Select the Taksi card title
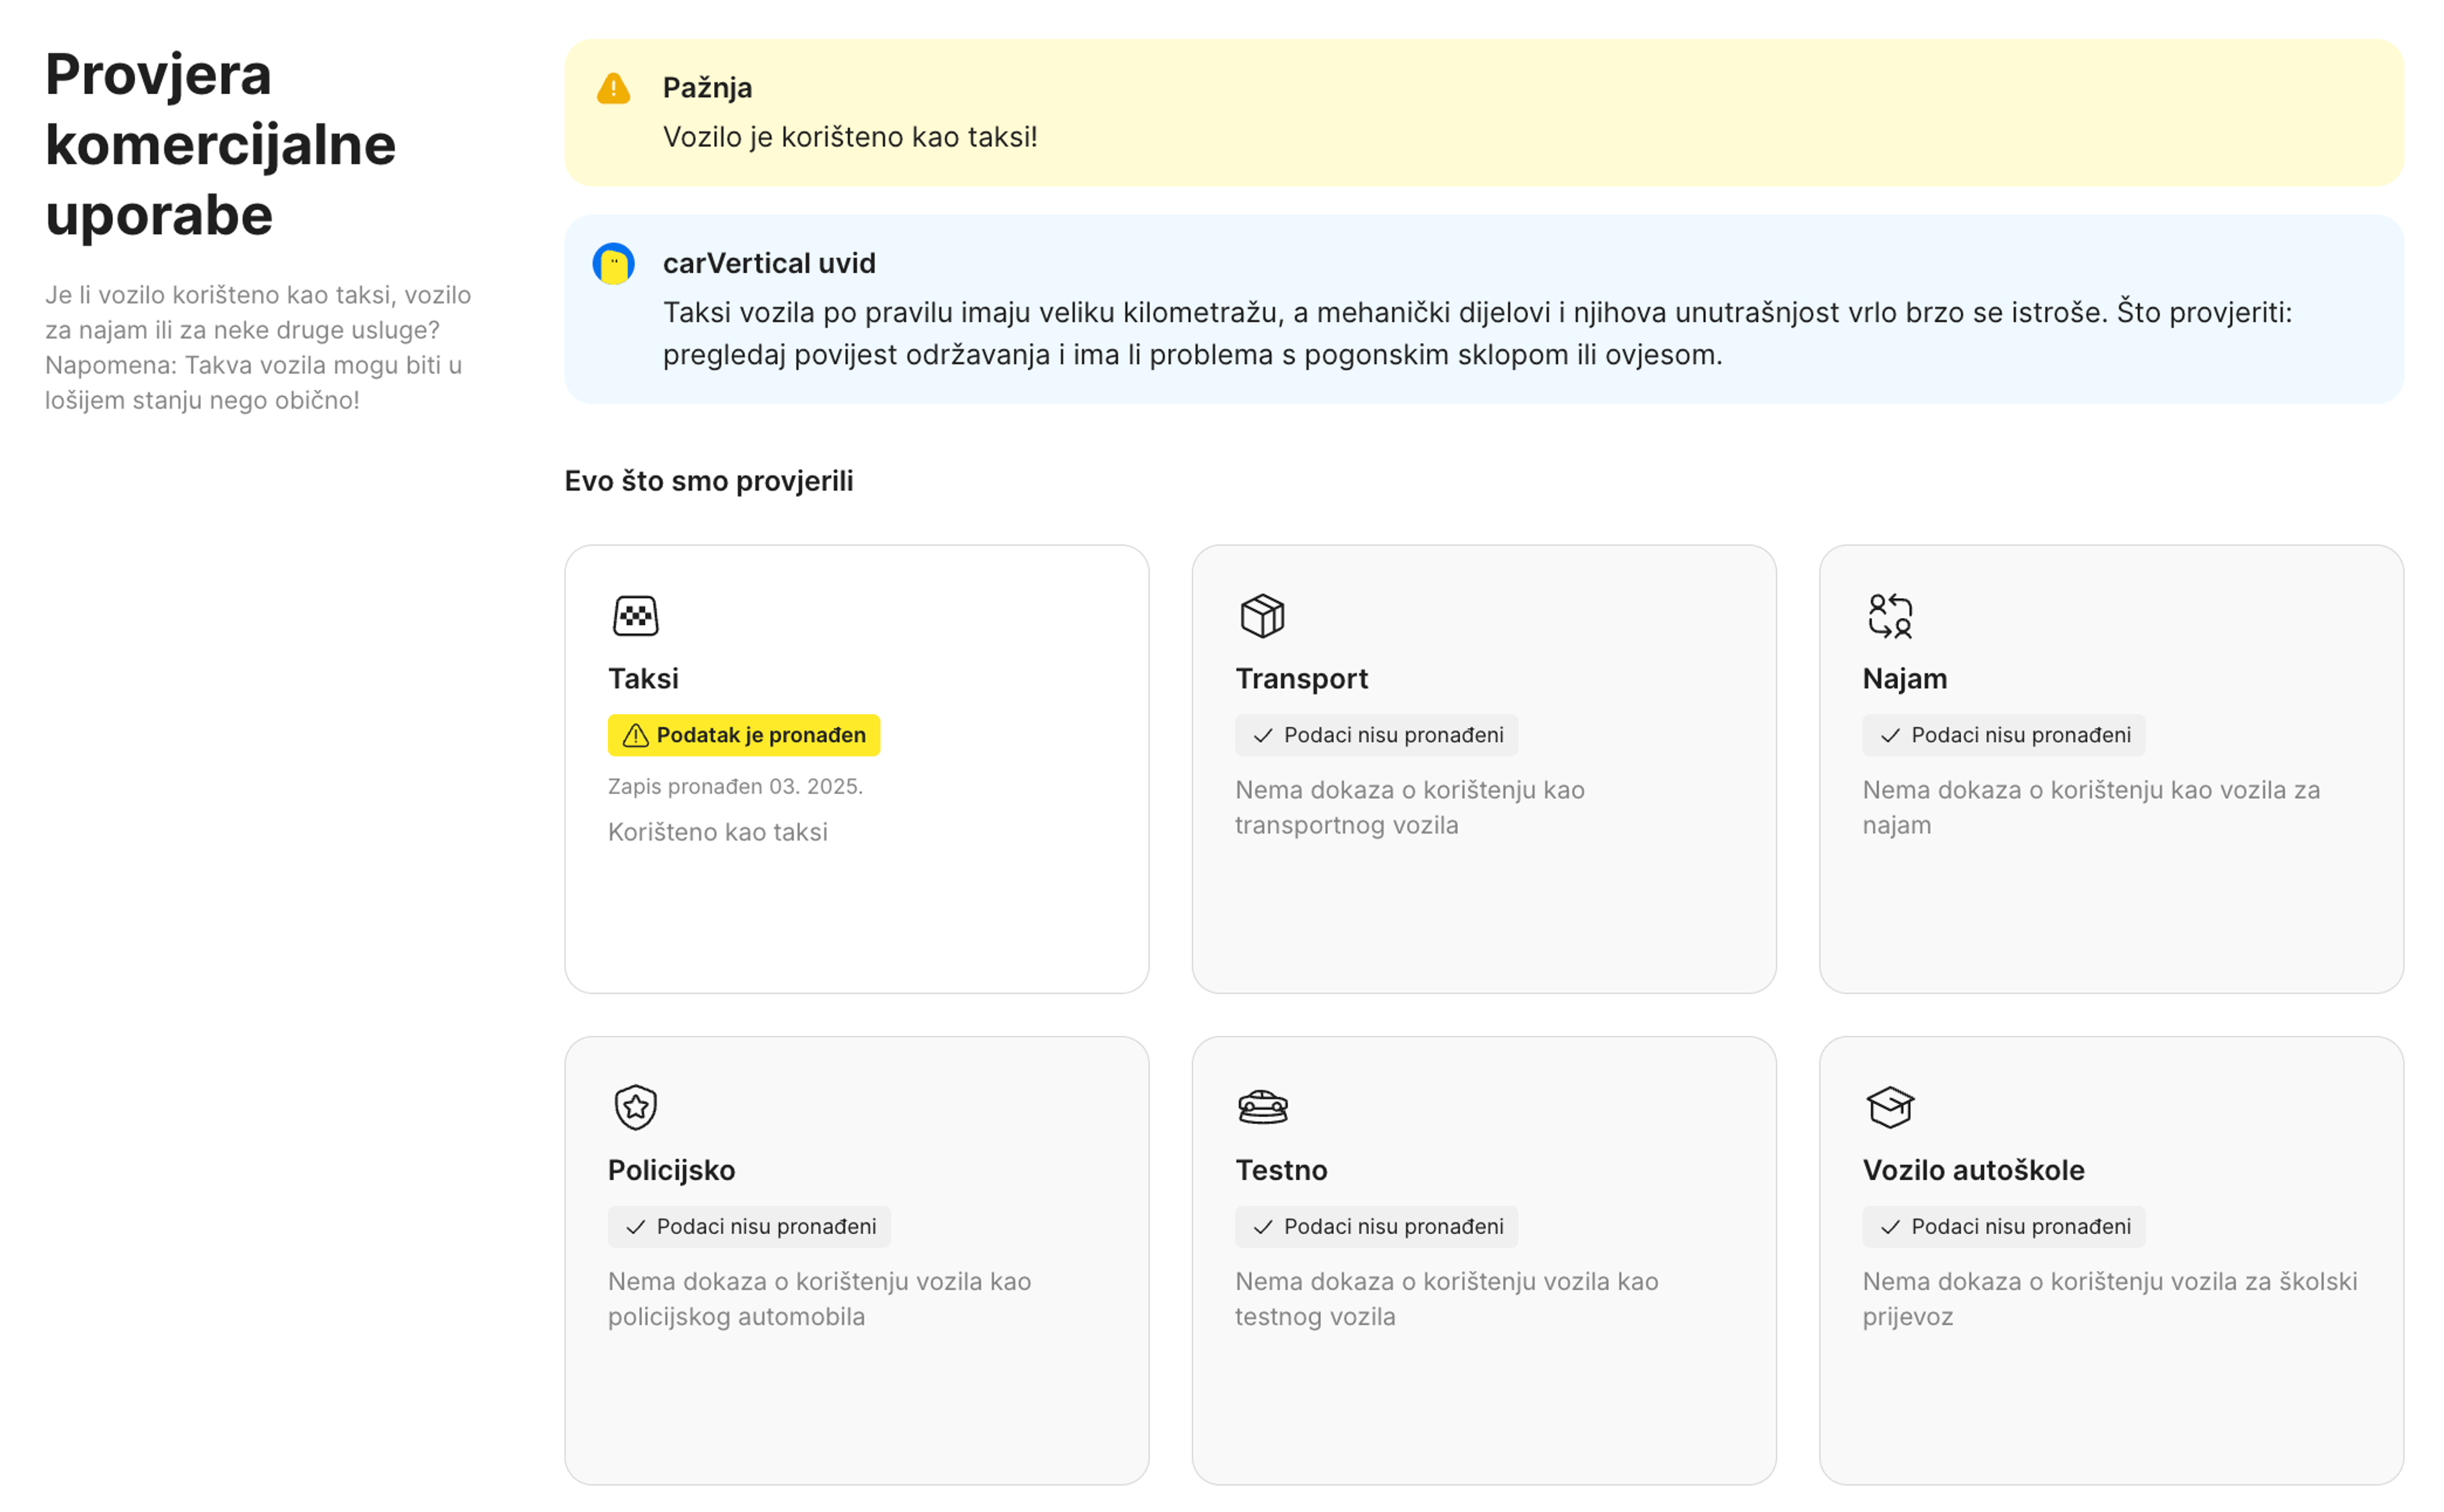2444x1512 pixels. [x=643, y=678]
